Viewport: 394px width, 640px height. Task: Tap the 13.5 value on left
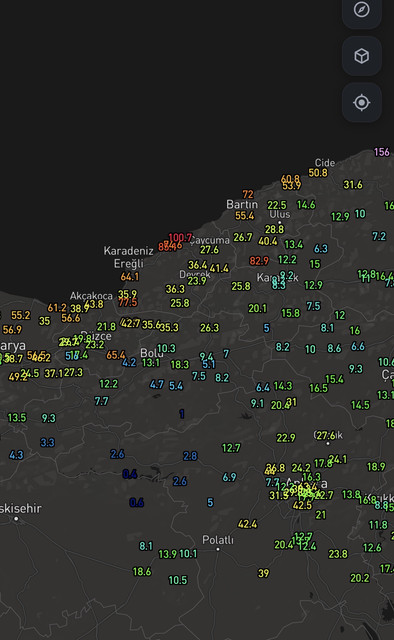point(17,417)
